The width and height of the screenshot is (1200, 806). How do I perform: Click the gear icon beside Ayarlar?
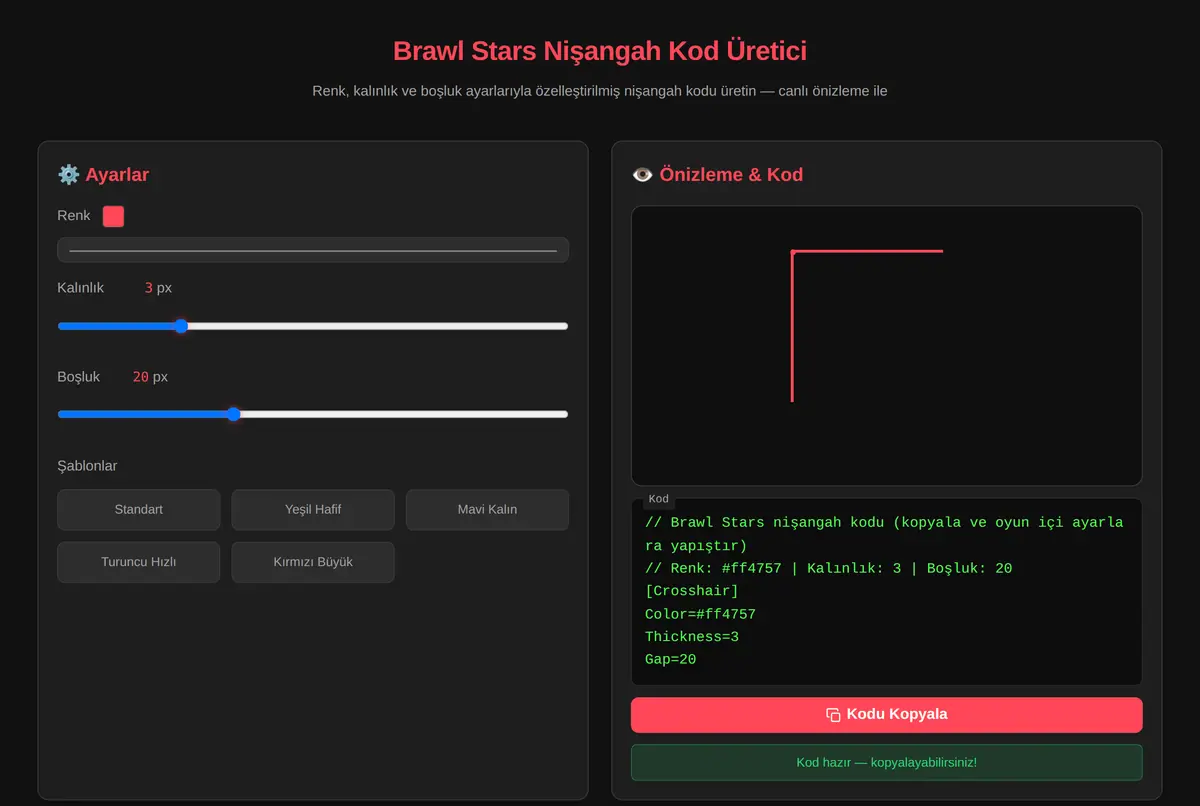pyautogui.click(x=68, y=174)
